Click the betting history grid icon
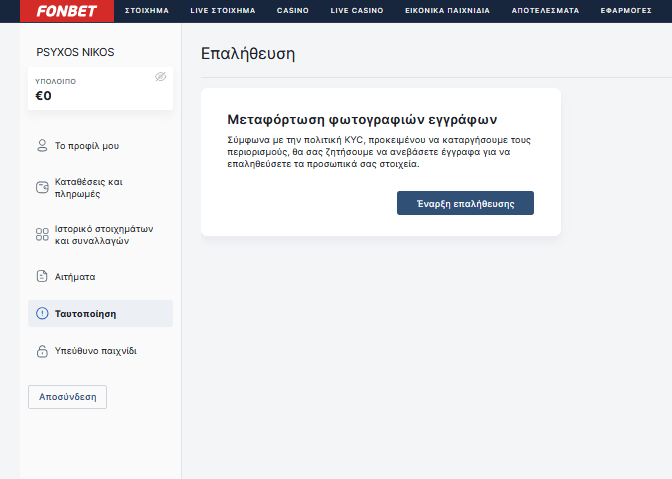This screenshot has height=479, width=672. click(42, 234)
